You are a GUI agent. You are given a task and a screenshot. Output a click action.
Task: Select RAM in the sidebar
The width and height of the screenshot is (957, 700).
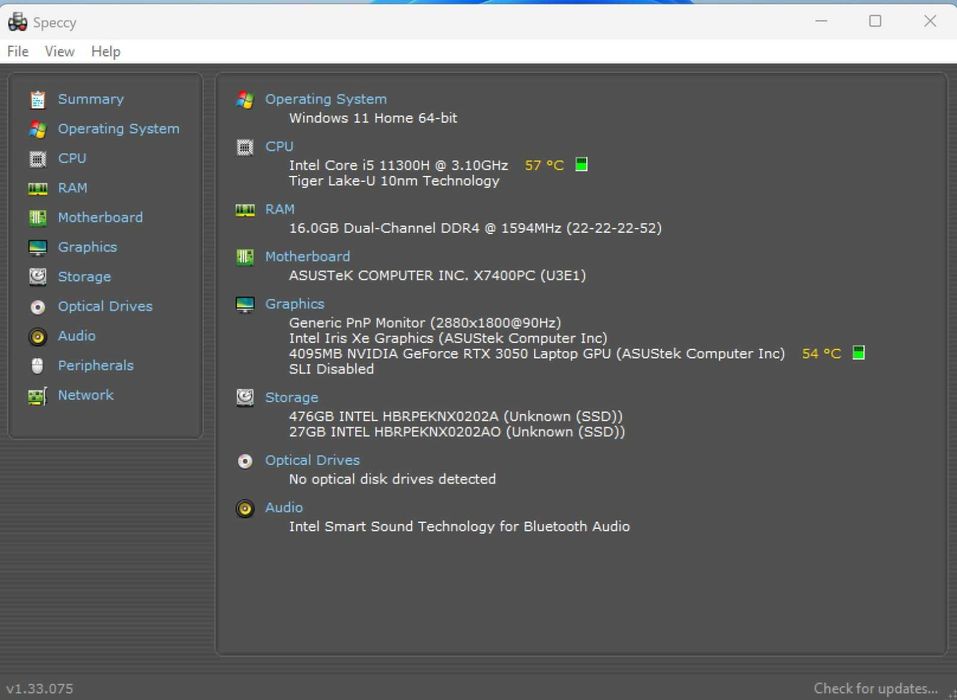pyautogui.click(x=72, y=188)
